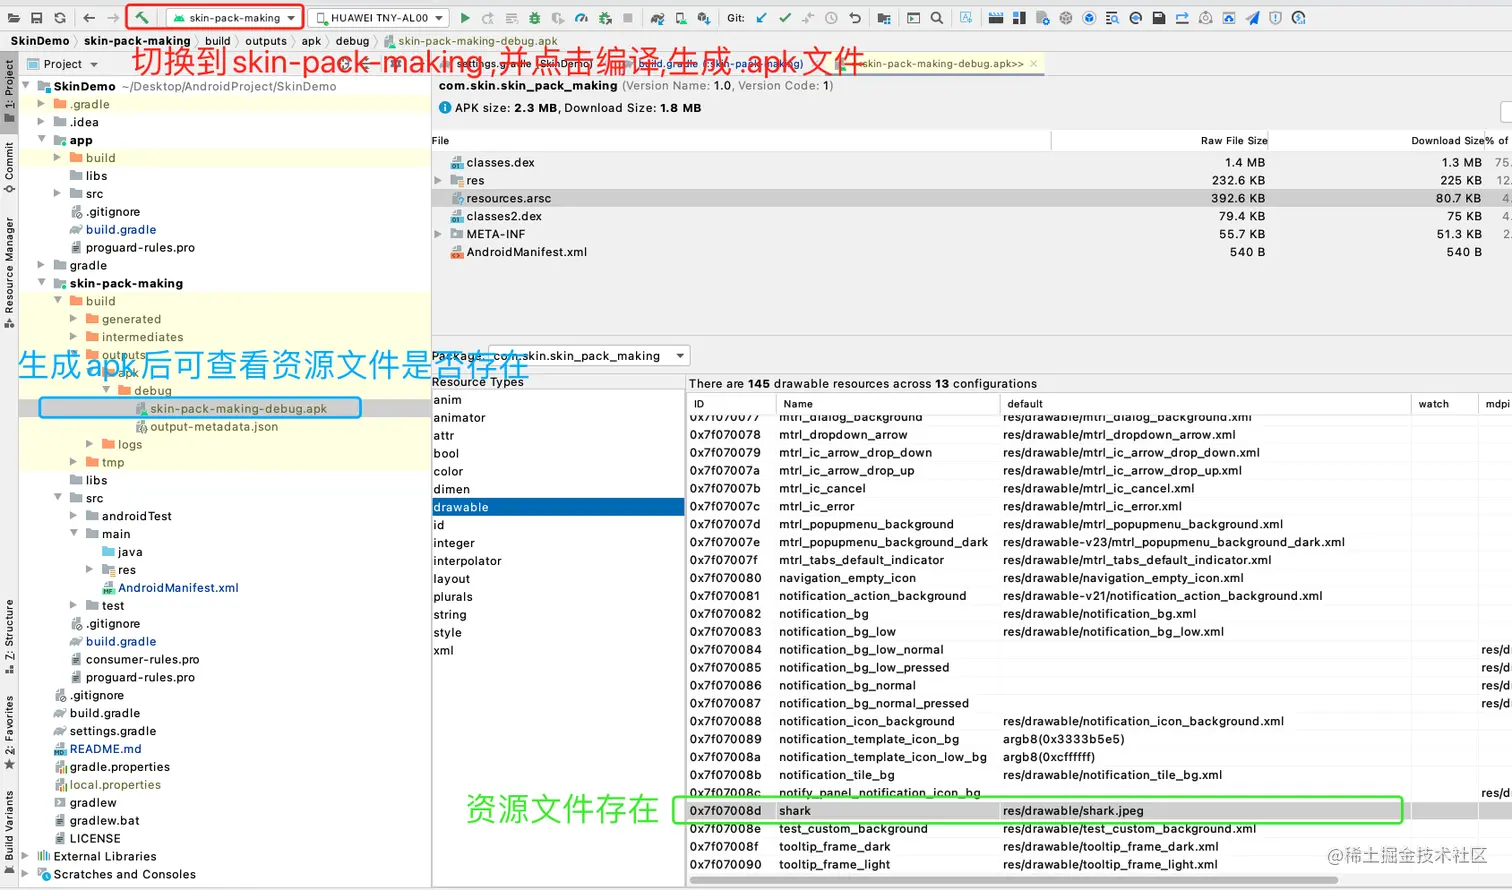Select the skin-pack-making-debug.apk editor tab

point(940,64)
